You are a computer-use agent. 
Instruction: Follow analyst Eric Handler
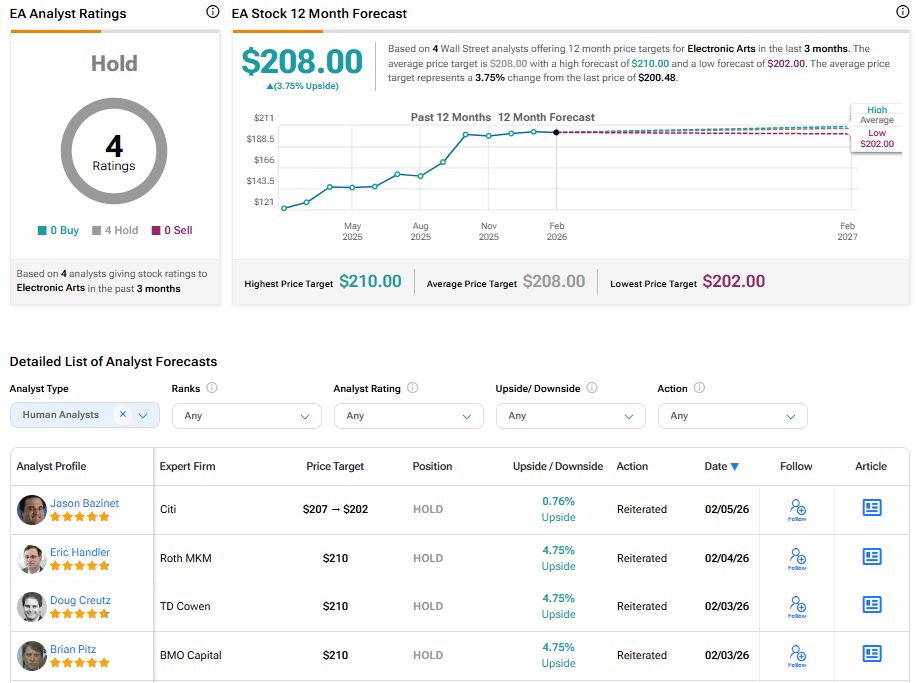click(797, 558)
